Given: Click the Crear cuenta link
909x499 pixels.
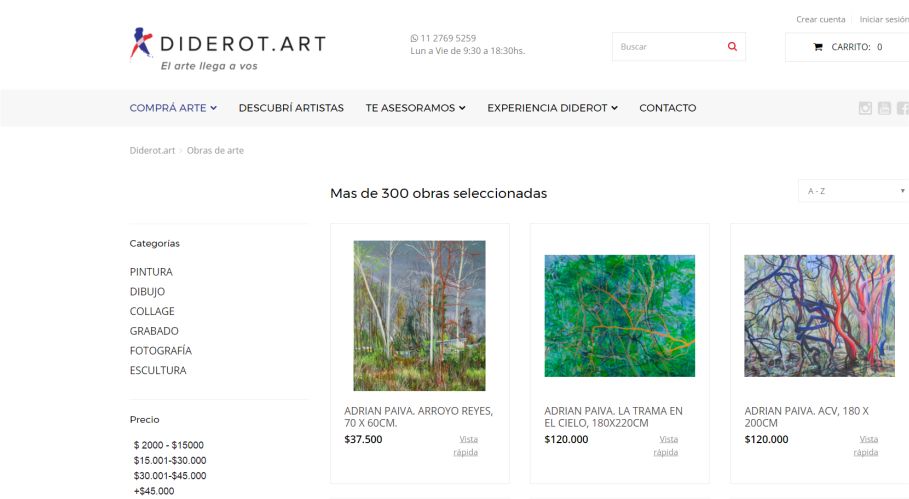Looking at the screenshot, I should 820,19.
